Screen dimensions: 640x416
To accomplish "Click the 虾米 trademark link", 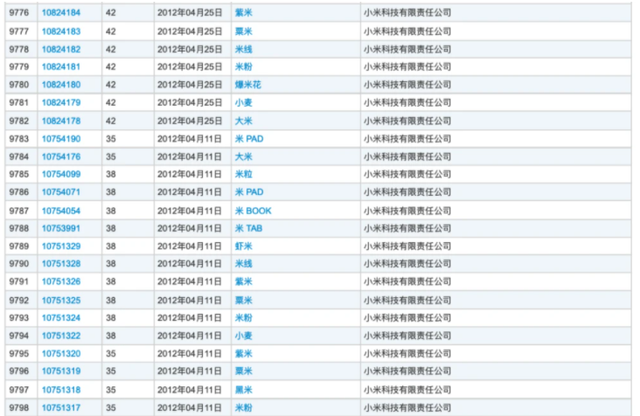I will pos(243,246).
